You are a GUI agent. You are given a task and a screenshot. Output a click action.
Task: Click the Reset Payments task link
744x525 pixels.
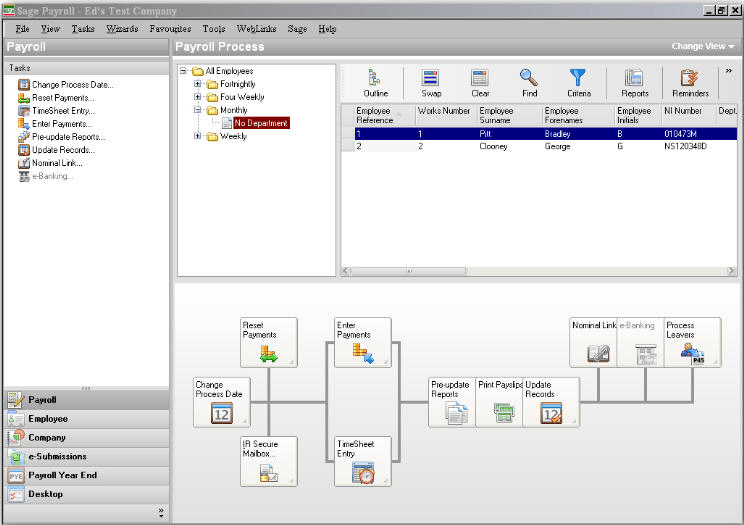tap(63, 98)
